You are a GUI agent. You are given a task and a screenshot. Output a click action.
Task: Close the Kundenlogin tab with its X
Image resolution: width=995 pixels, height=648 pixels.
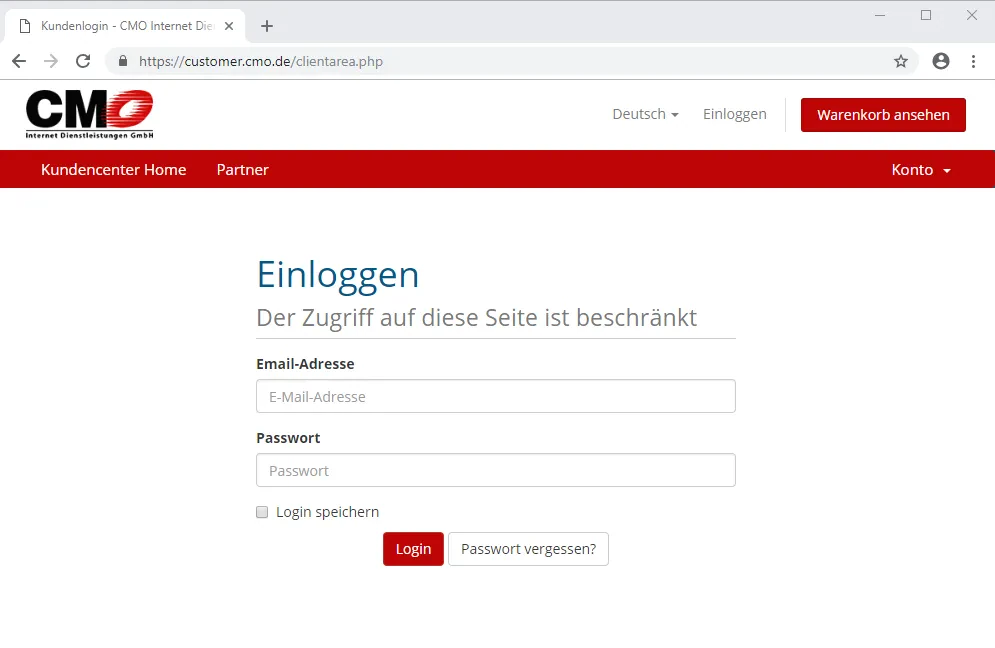pyautogui.click(x=229, y=26)
